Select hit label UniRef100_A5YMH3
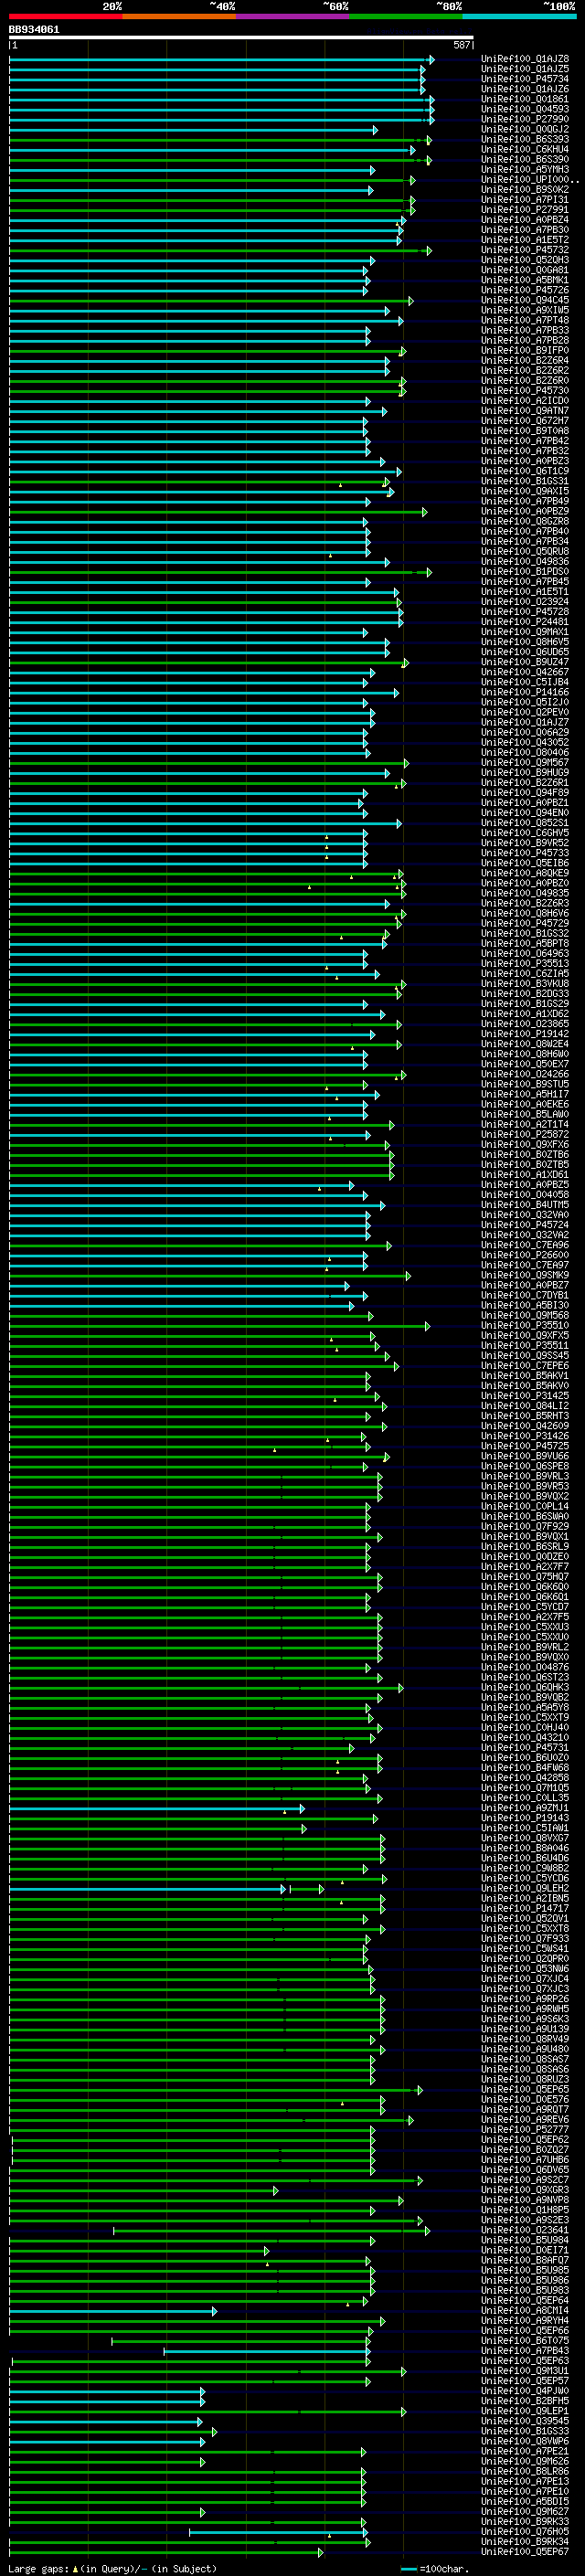This screenshot has width=585, height=2576. [525, 169]
